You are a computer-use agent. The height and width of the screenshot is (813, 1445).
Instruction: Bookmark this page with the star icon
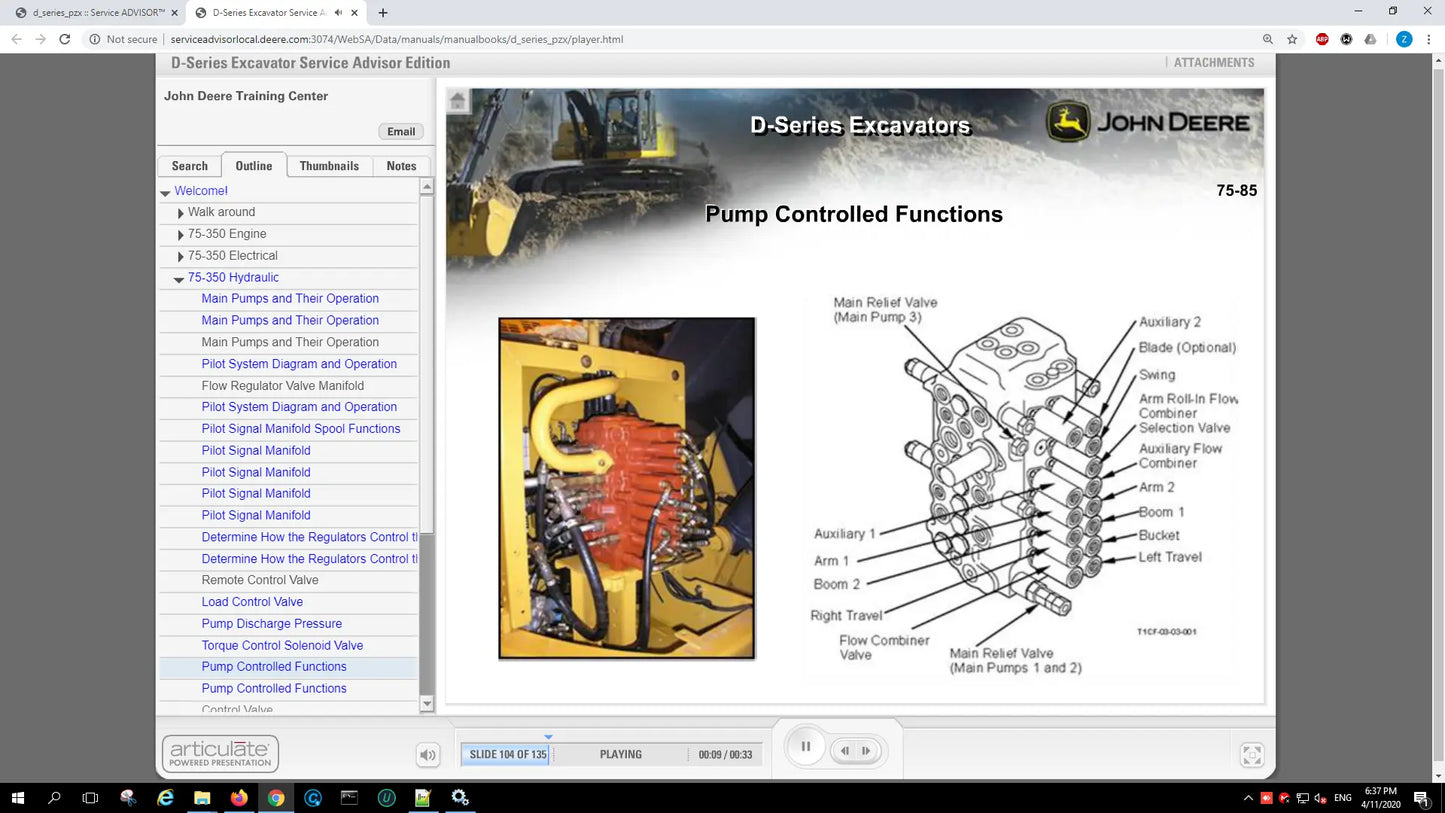pyautogui.click(x=1292, y=39)
